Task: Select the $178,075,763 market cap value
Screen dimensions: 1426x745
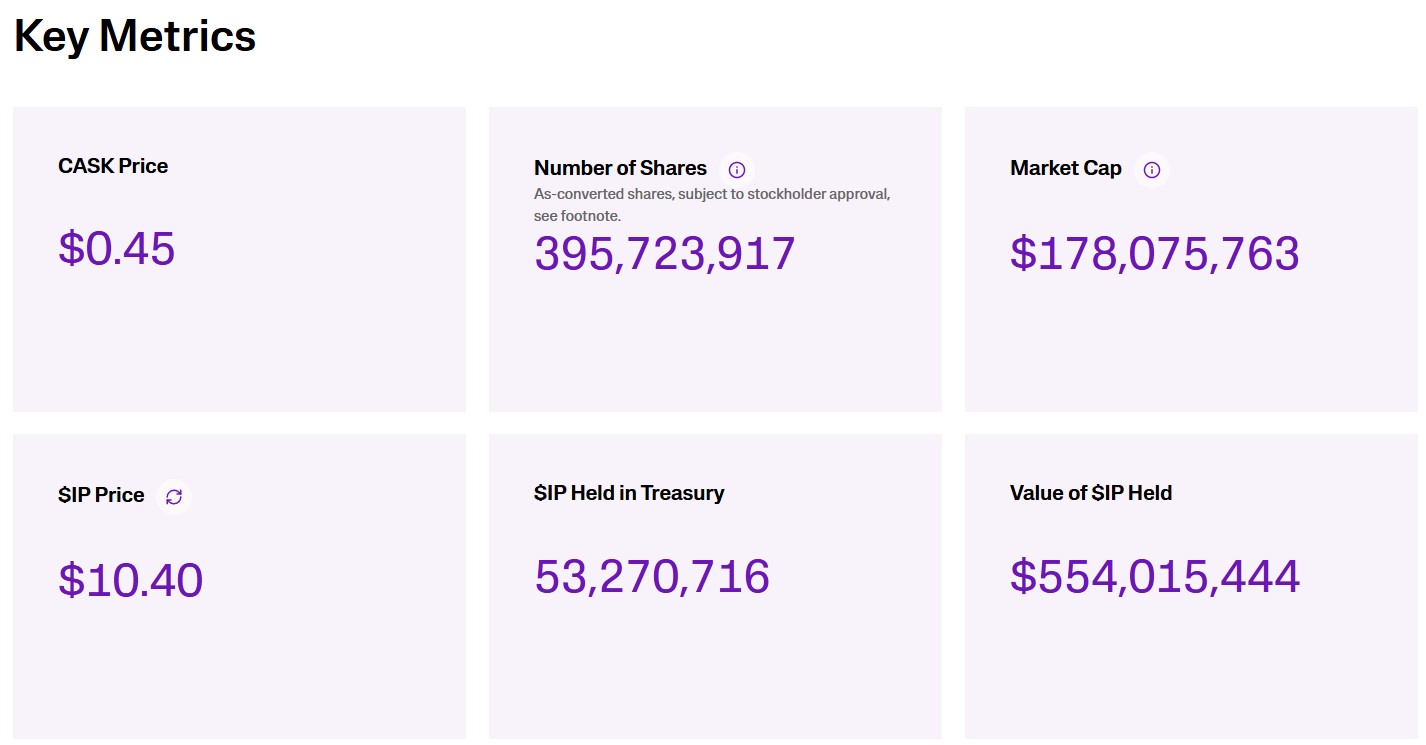Action: 1154,253
